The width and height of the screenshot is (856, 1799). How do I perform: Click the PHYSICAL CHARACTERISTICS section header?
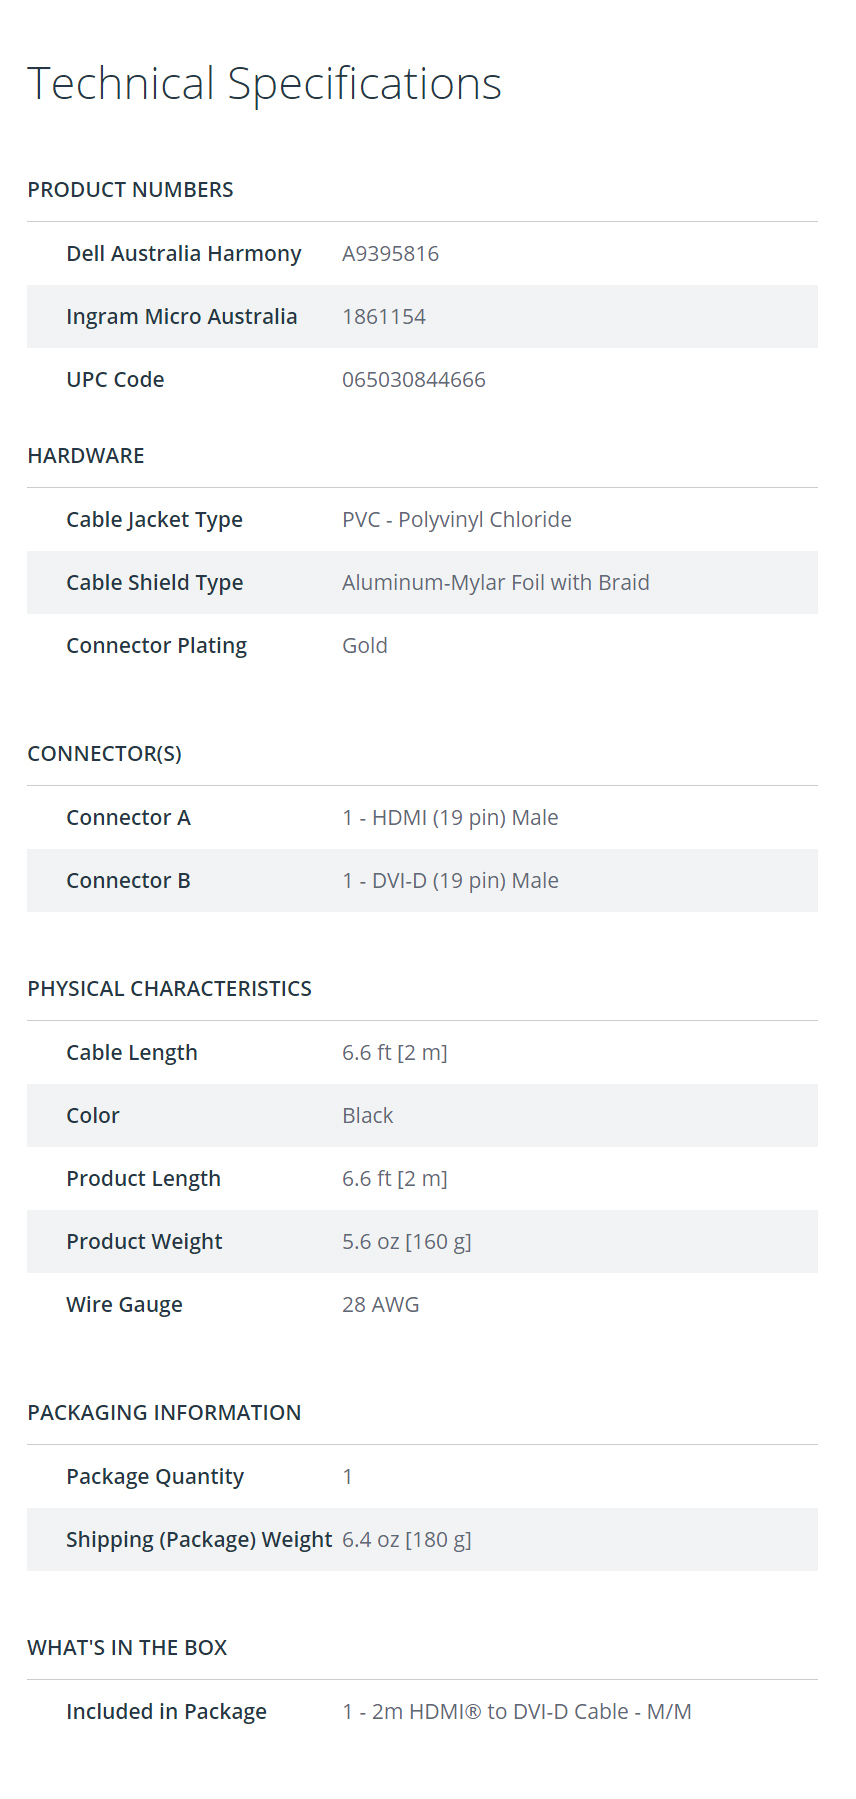[x=170, y=989]
